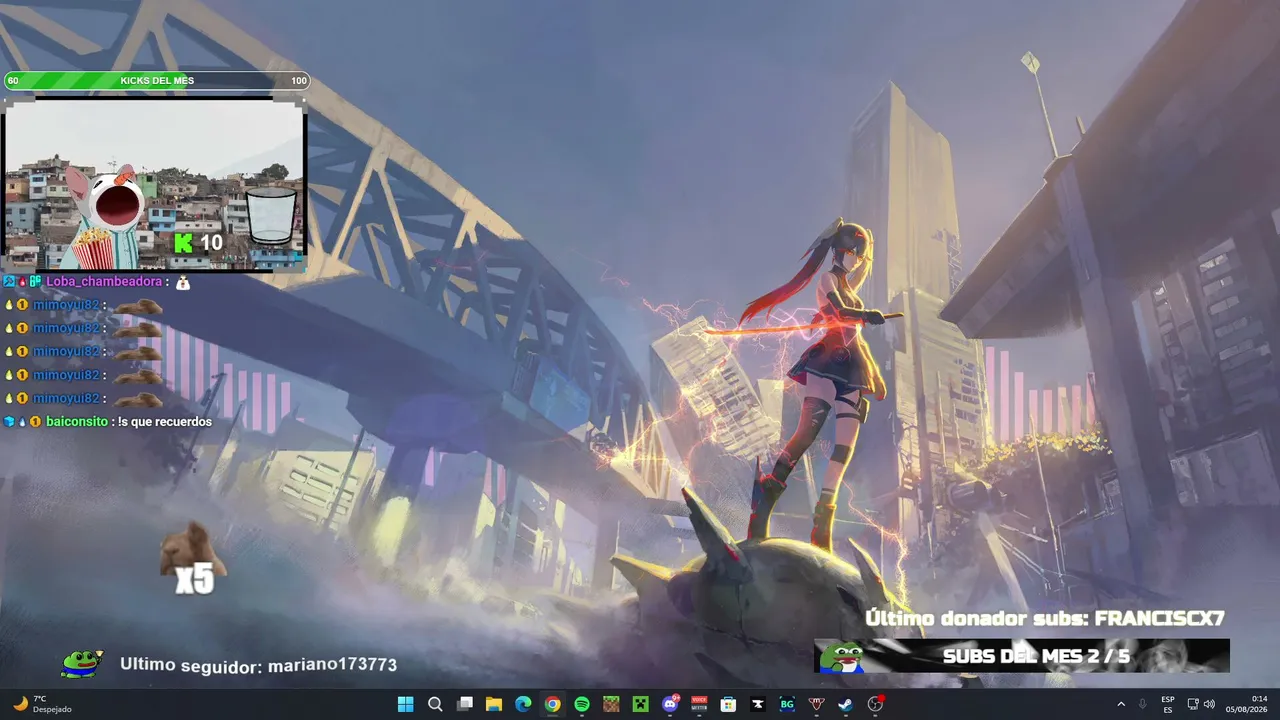Open the Windows Start menu
Image resolution: width=1280 pixels, height=720 pixels.
(405, 704)
